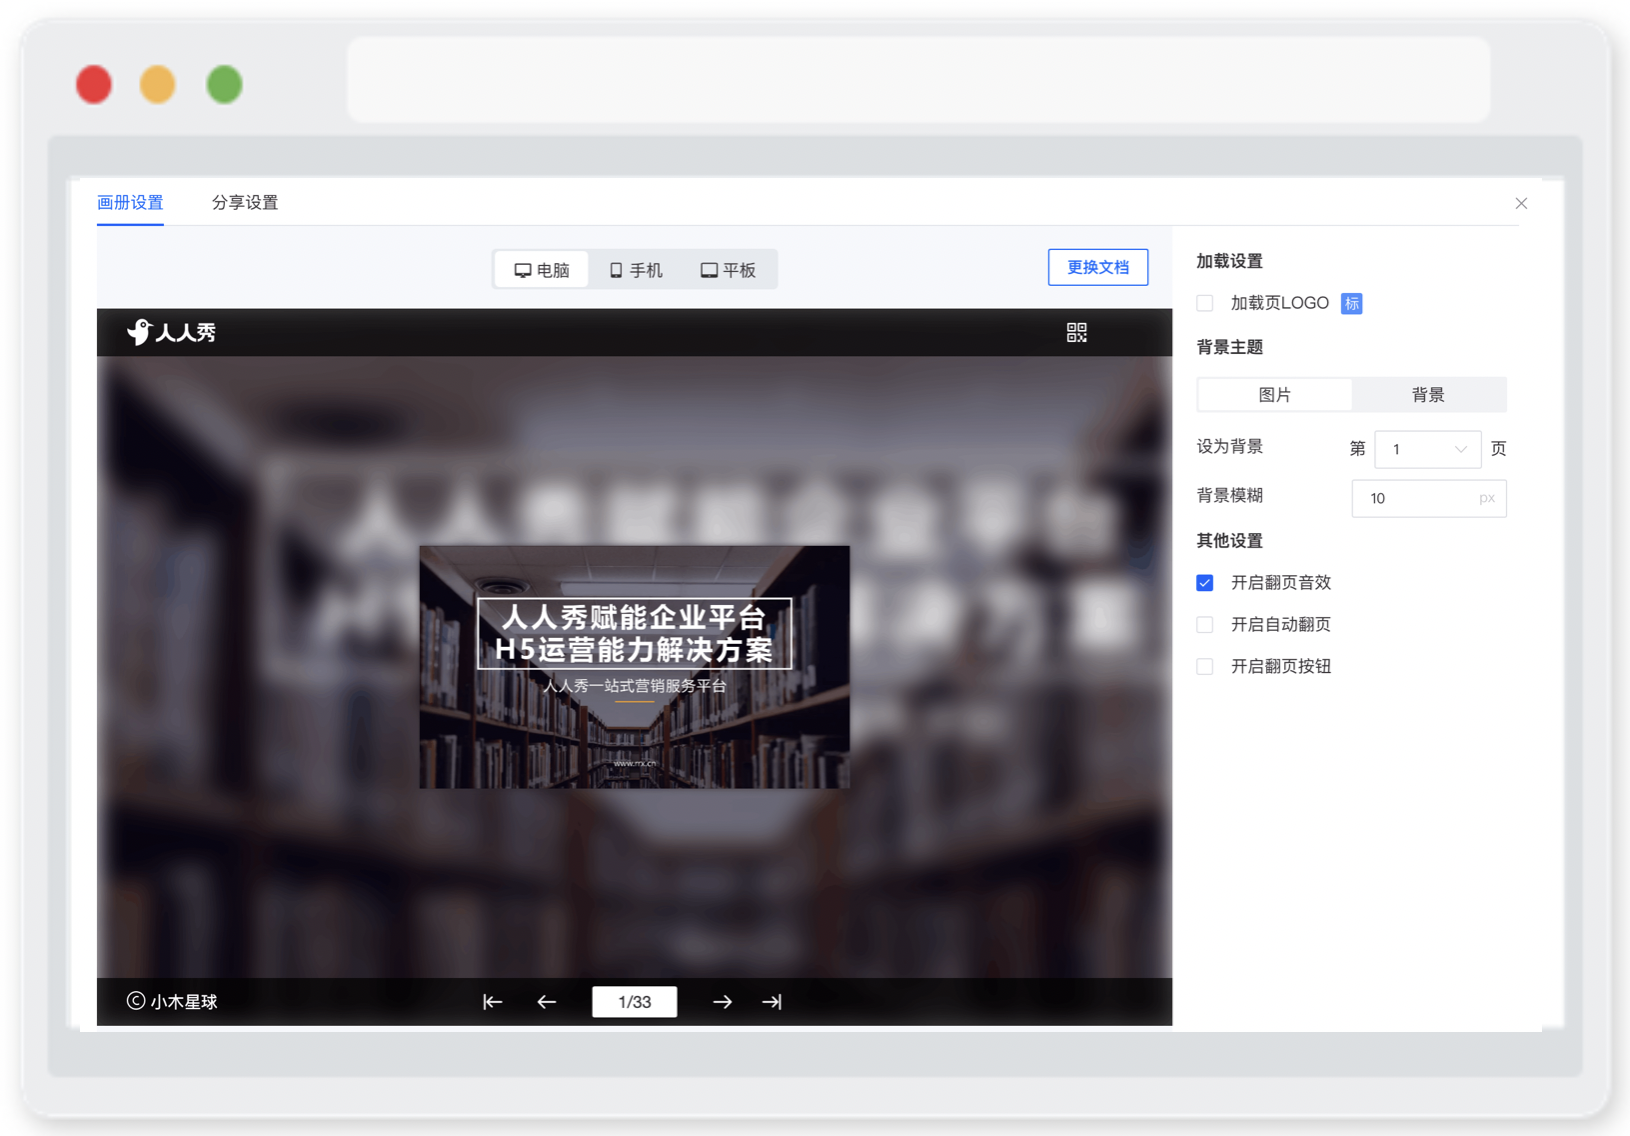Click the green window maximize dot
This screenshot has height=1136, width=1630.
pos(224,85)
